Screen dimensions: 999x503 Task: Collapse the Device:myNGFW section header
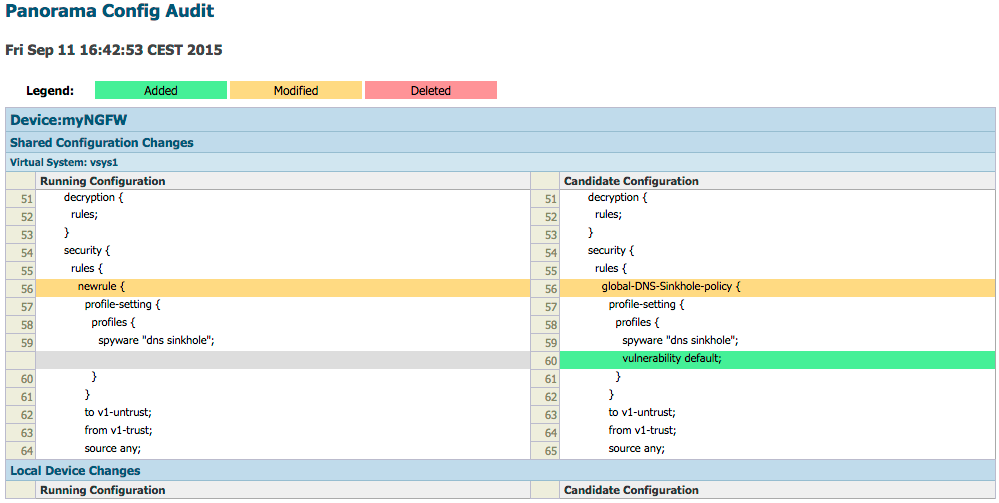pyautogui.click(x=69, y=120)
